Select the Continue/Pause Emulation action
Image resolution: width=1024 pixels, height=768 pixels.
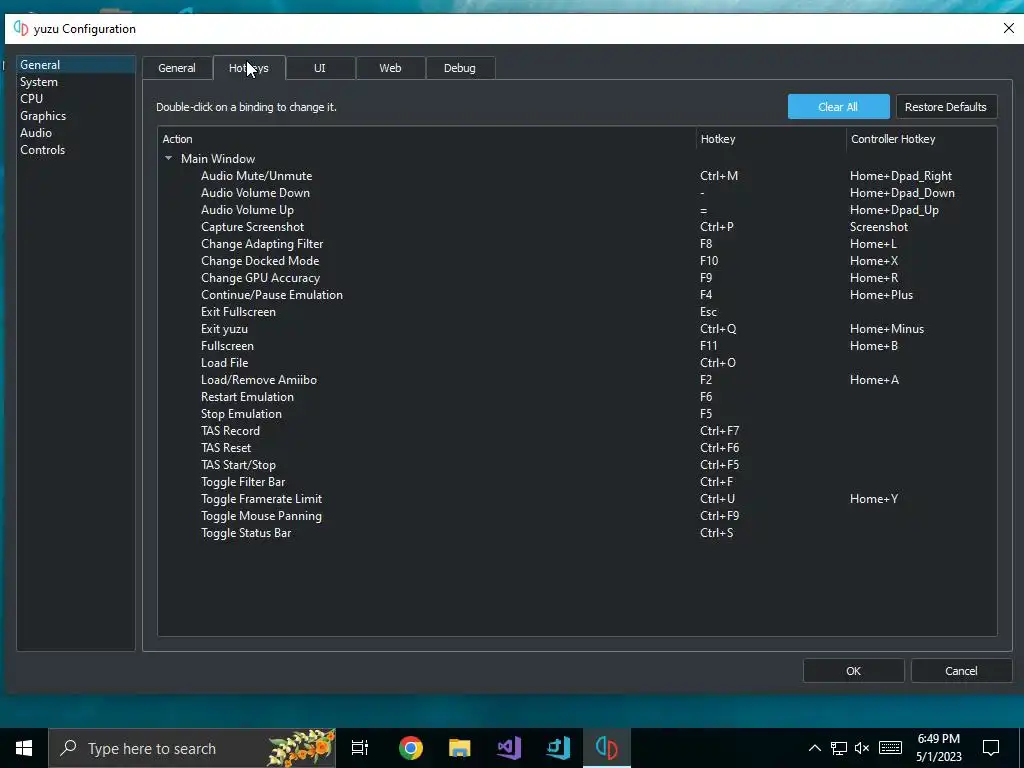click(272, 295)
